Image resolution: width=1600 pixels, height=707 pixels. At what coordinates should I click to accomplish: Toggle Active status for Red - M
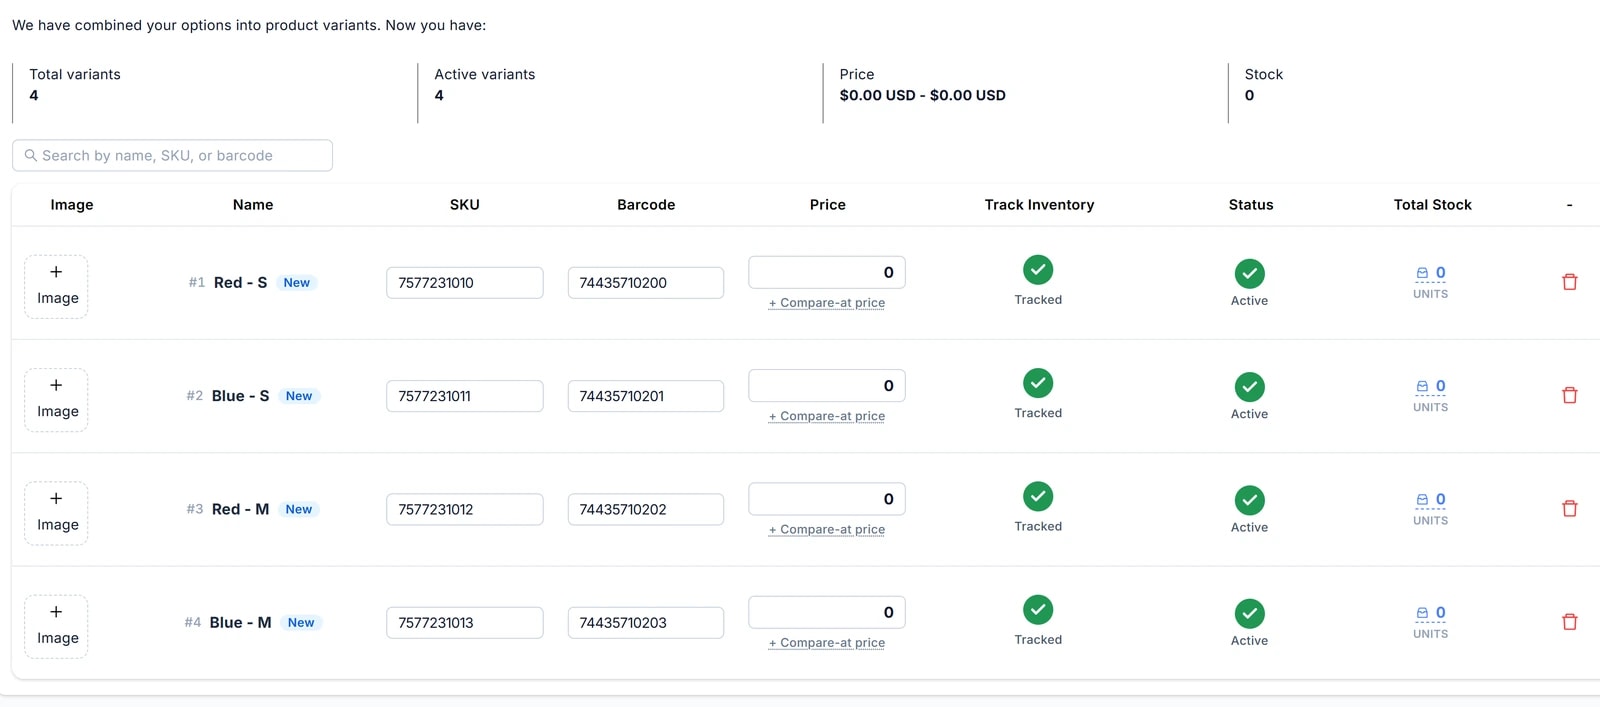click(x=1250, y=500)
